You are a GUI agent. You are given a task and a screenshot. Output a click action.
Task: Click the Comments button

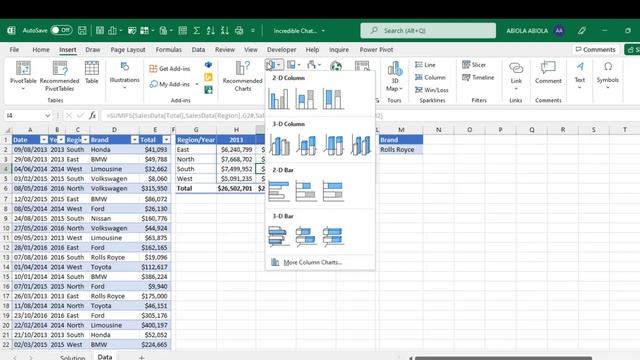coord(595,49)
